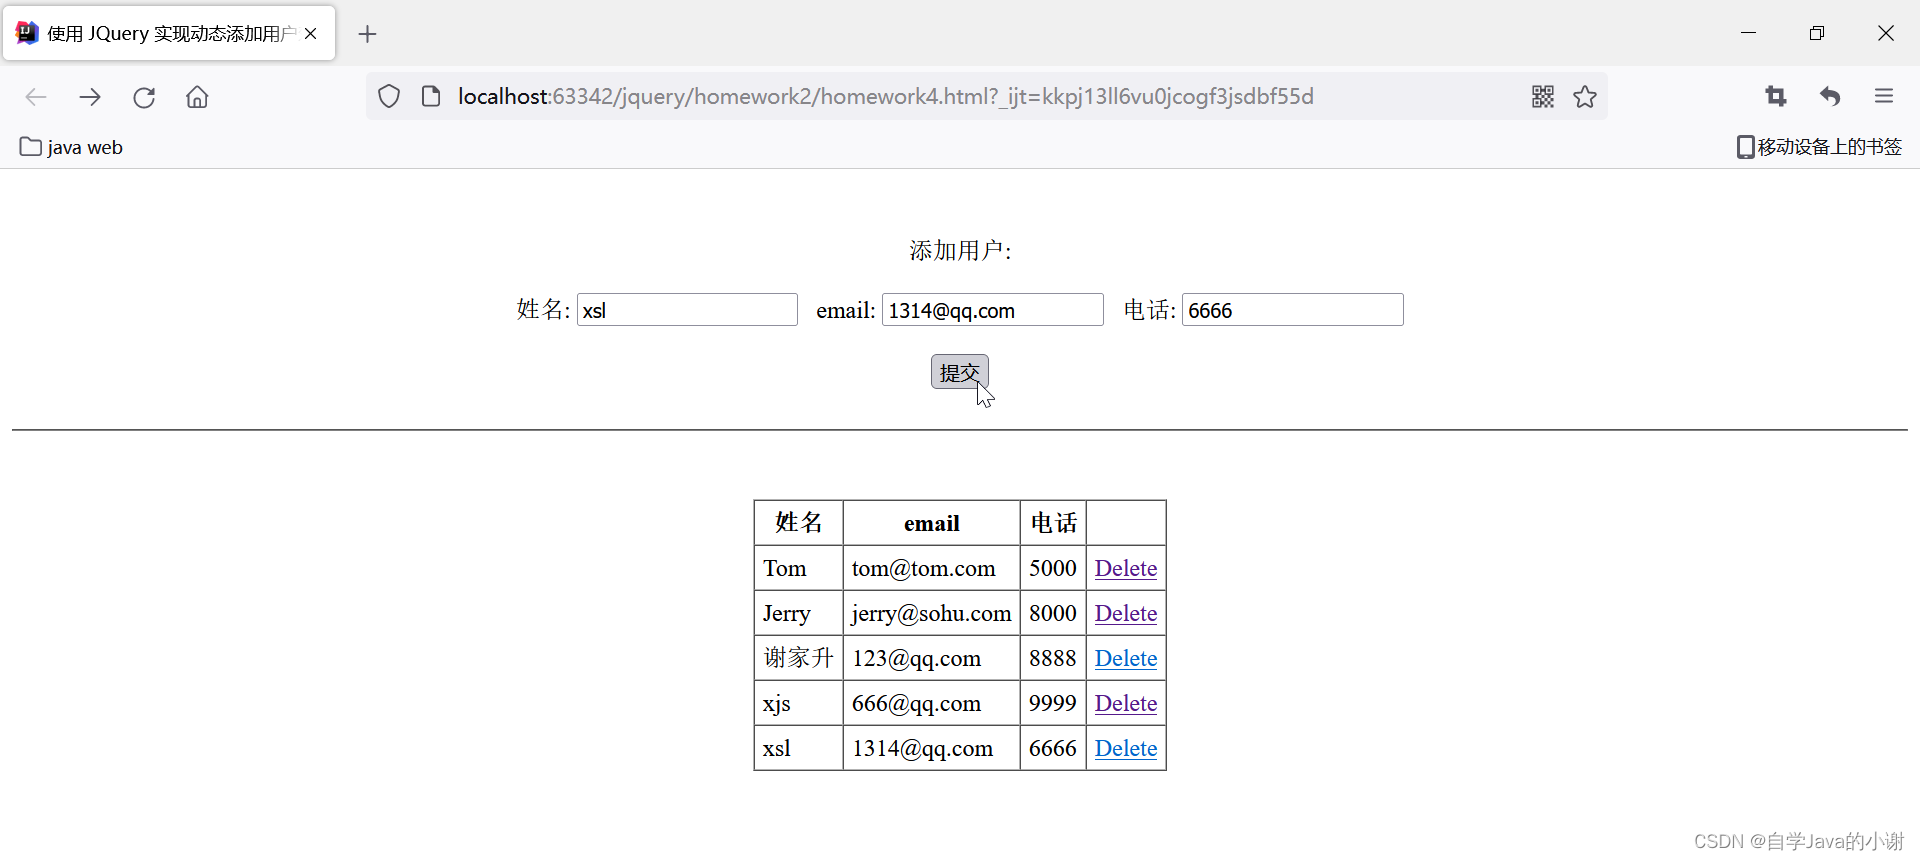Click the 提交 submit button
The width and height of the screenshot is (1920, 860).
tap(960, 372)
